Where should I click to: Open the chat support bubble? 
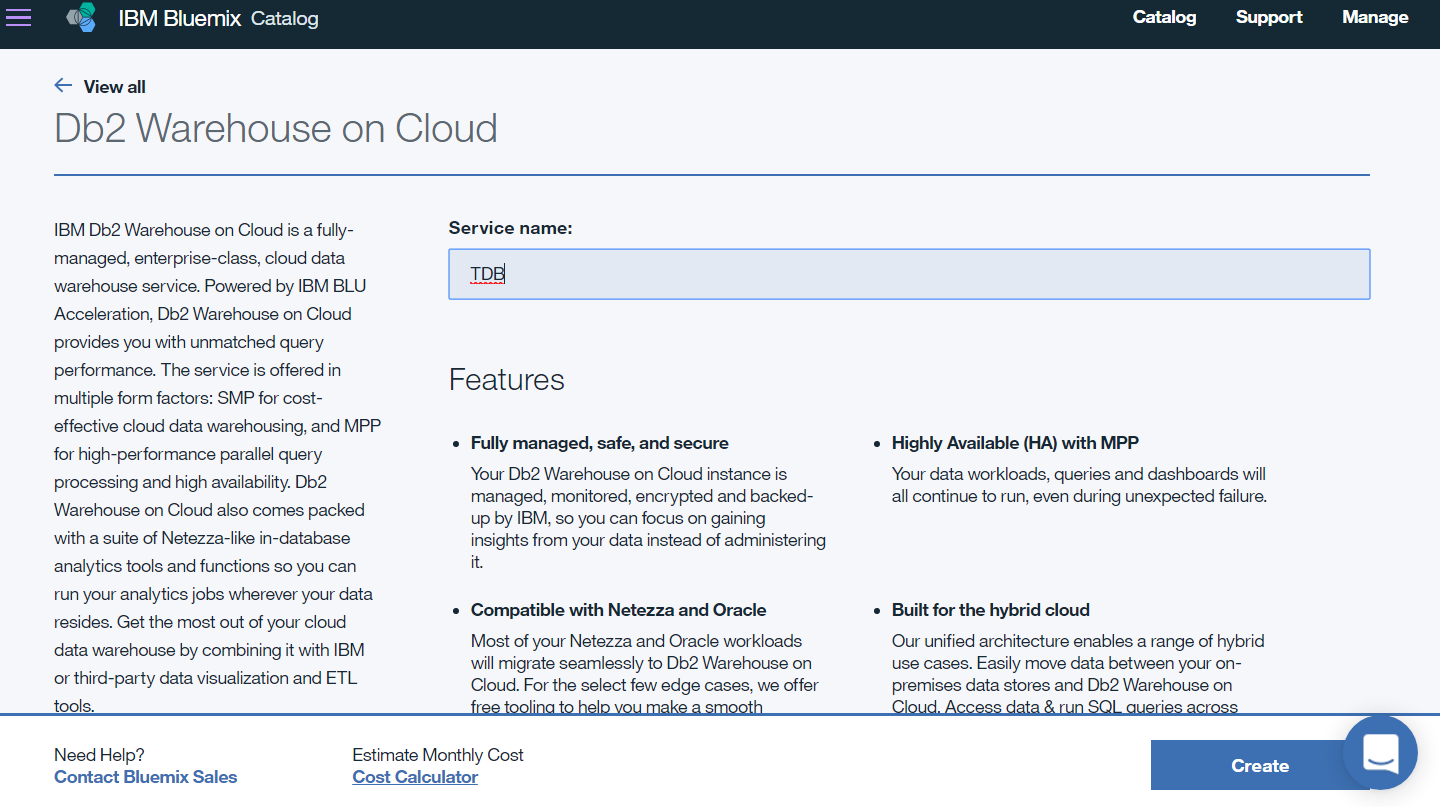click(1380, 753)
